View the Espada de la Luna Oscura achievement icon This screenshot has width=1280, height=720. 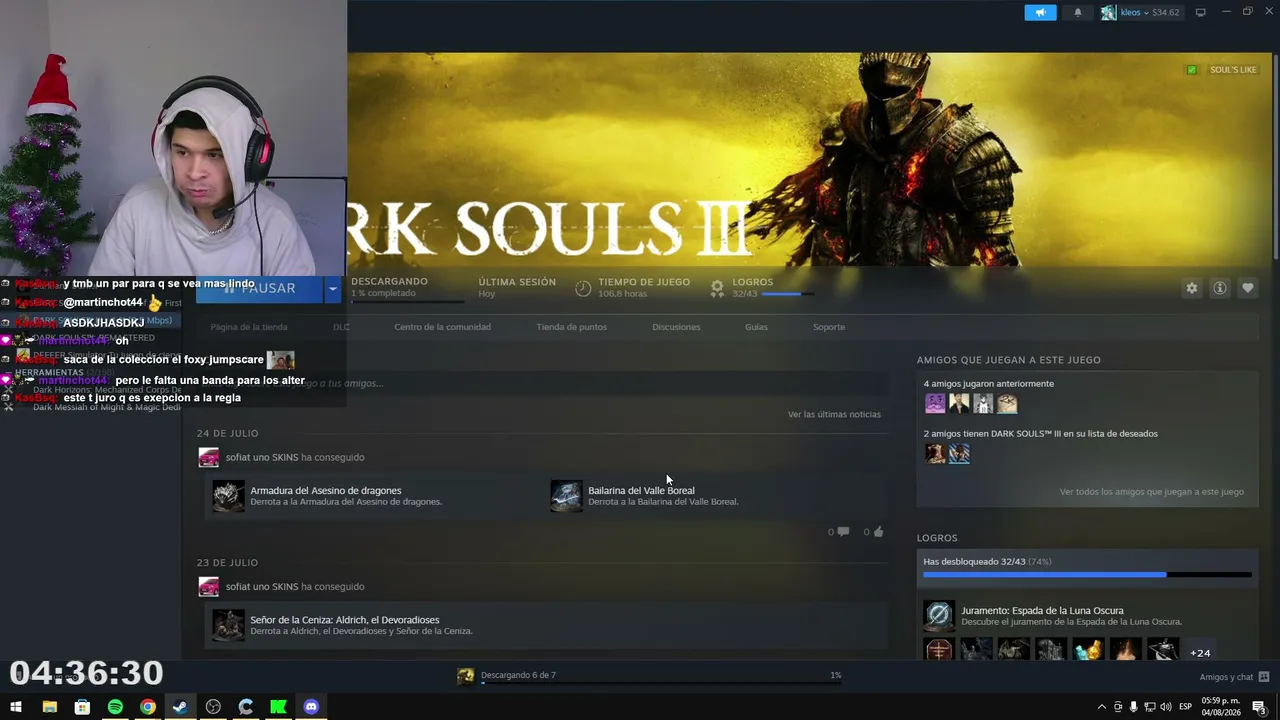[939, 615]
